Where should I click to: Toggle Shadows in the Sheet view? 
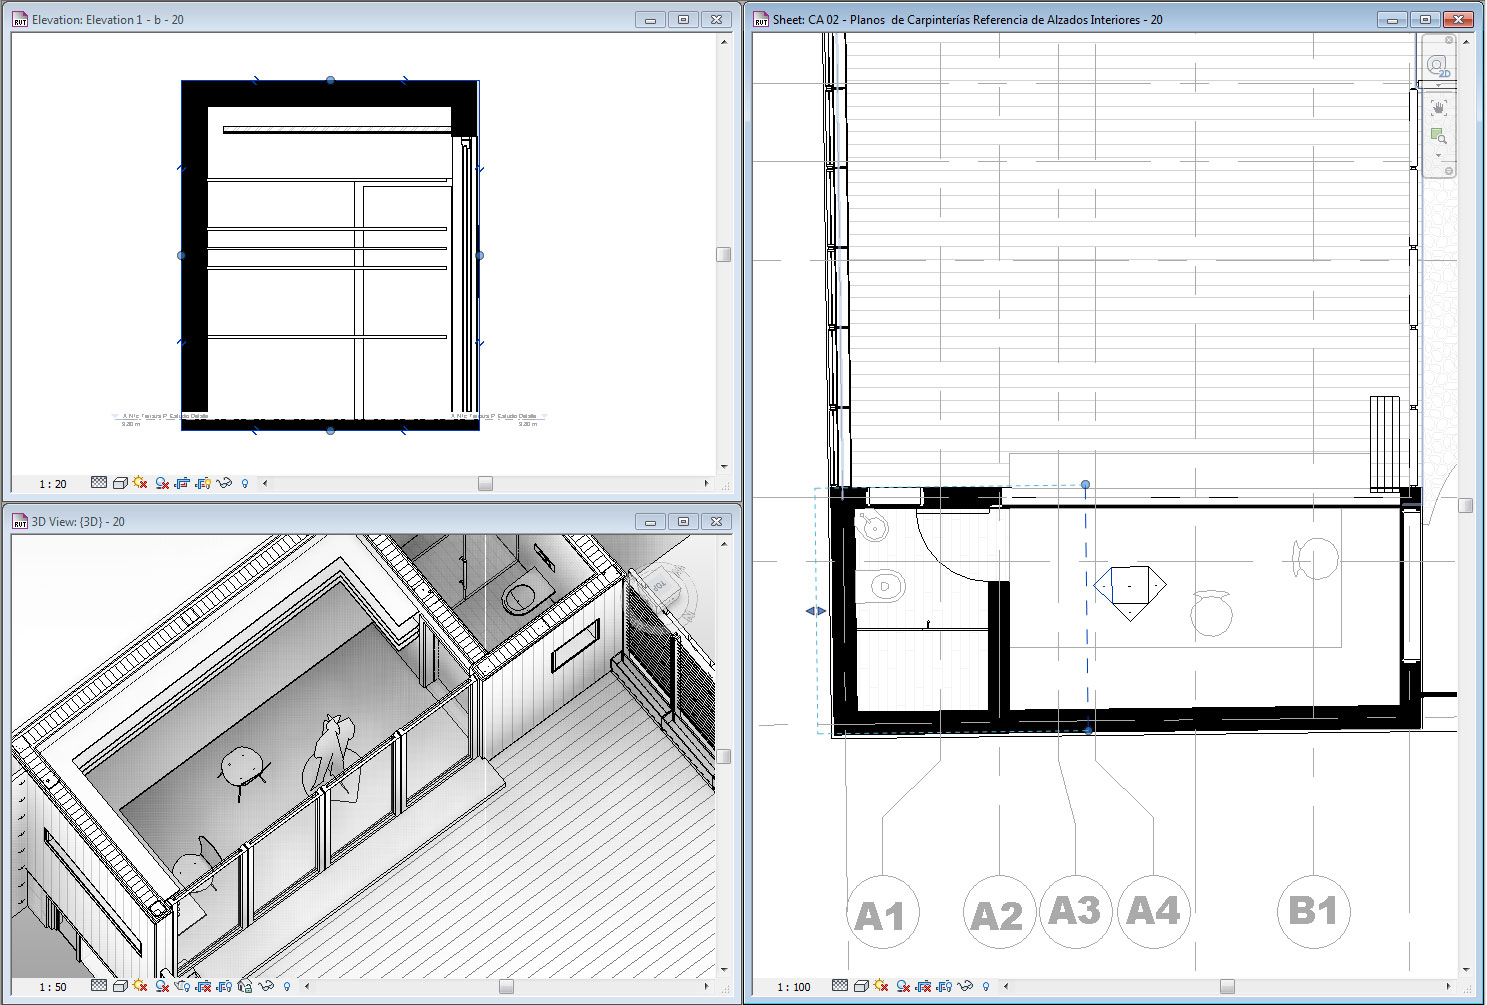point(903,986)
